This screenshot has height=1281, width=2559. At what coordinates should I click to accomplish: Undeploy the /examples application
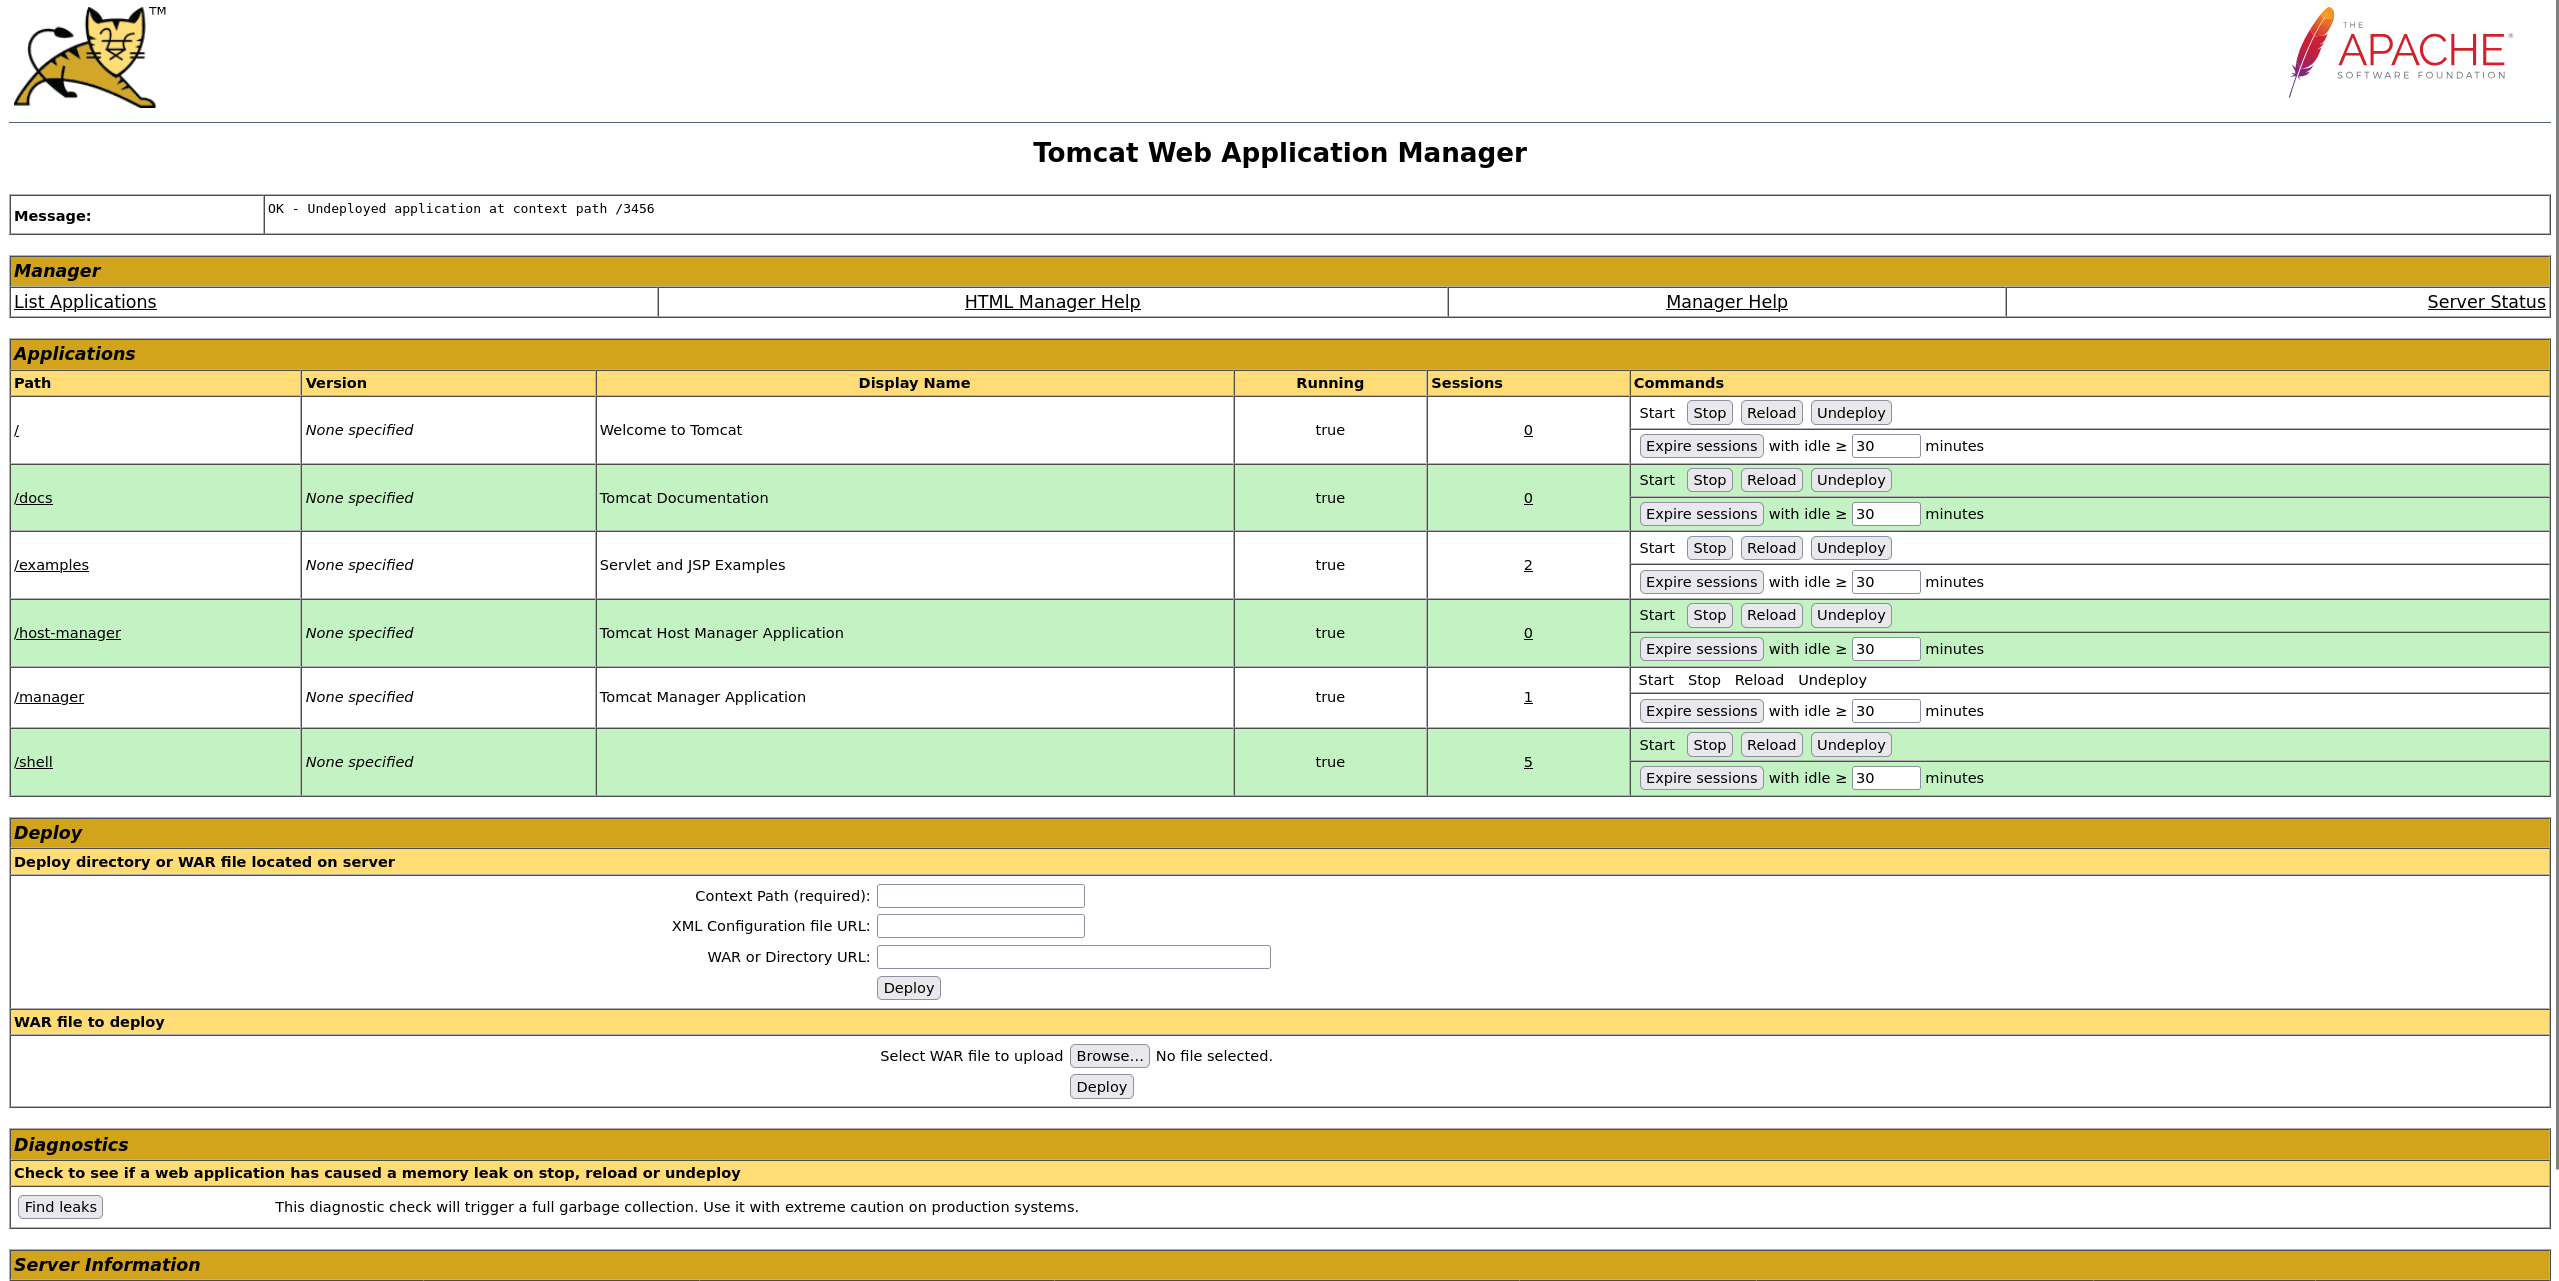(x=1850, y=548)
